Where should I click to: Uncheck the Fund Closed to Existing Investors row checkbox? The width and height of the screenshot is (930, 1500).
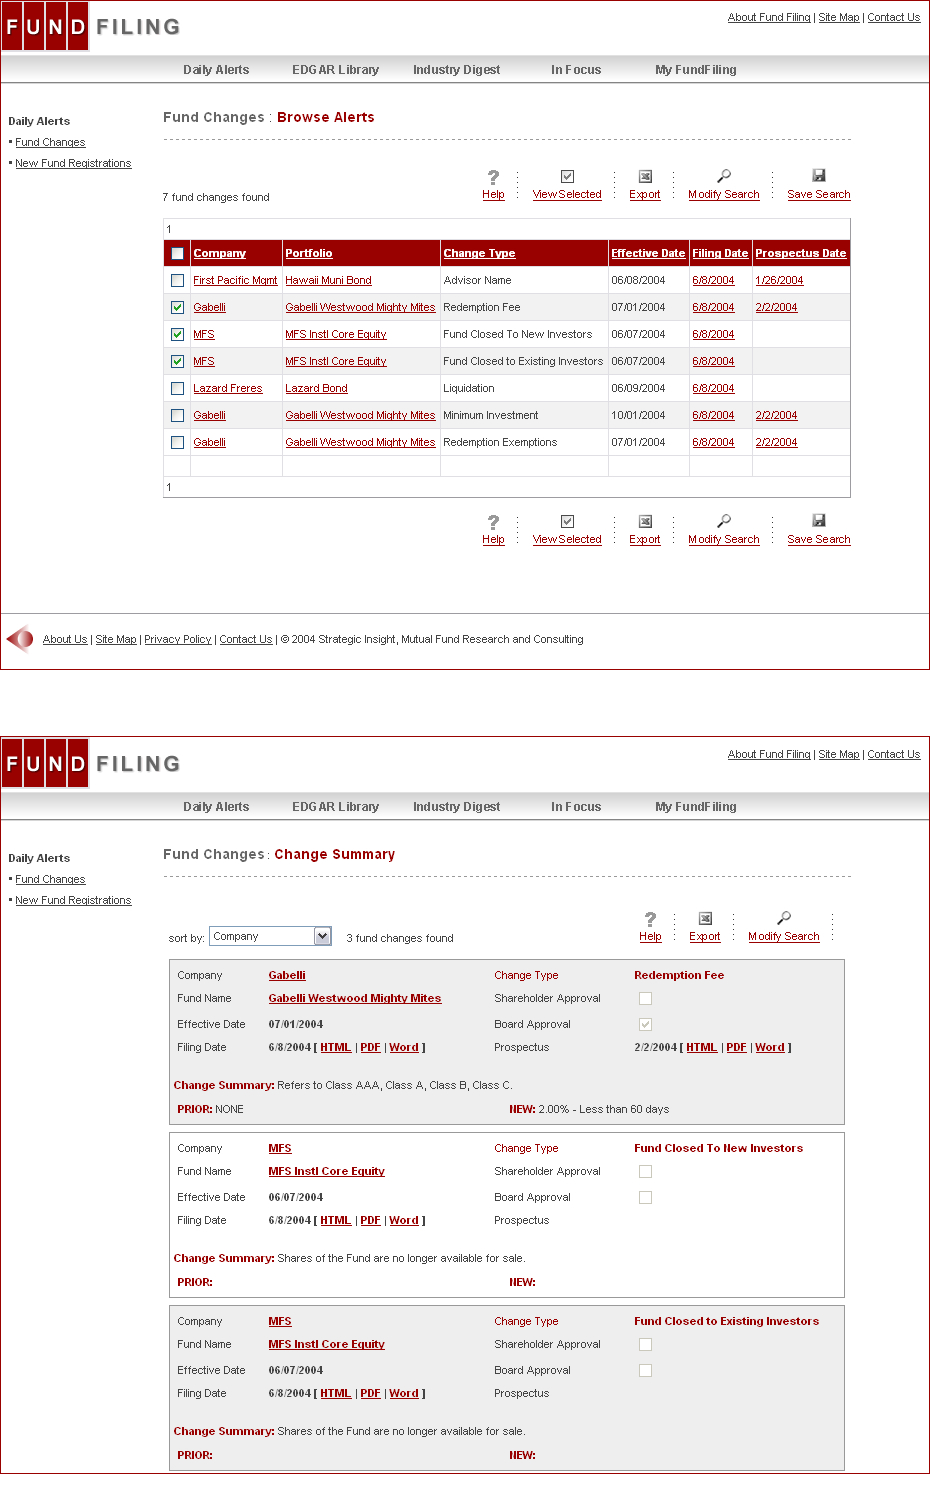tap(177, 362)
